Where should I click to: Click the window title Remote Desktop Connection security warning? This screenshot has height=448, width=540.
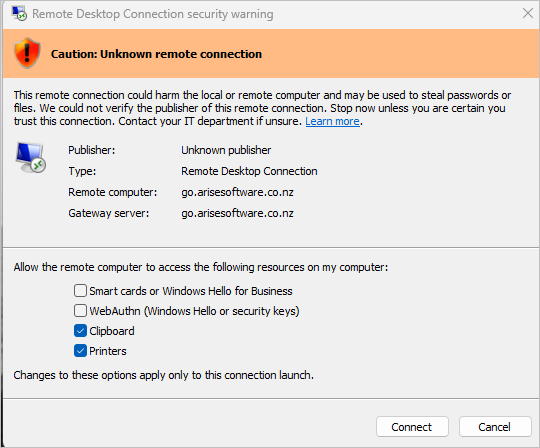(x=153, y=14)
